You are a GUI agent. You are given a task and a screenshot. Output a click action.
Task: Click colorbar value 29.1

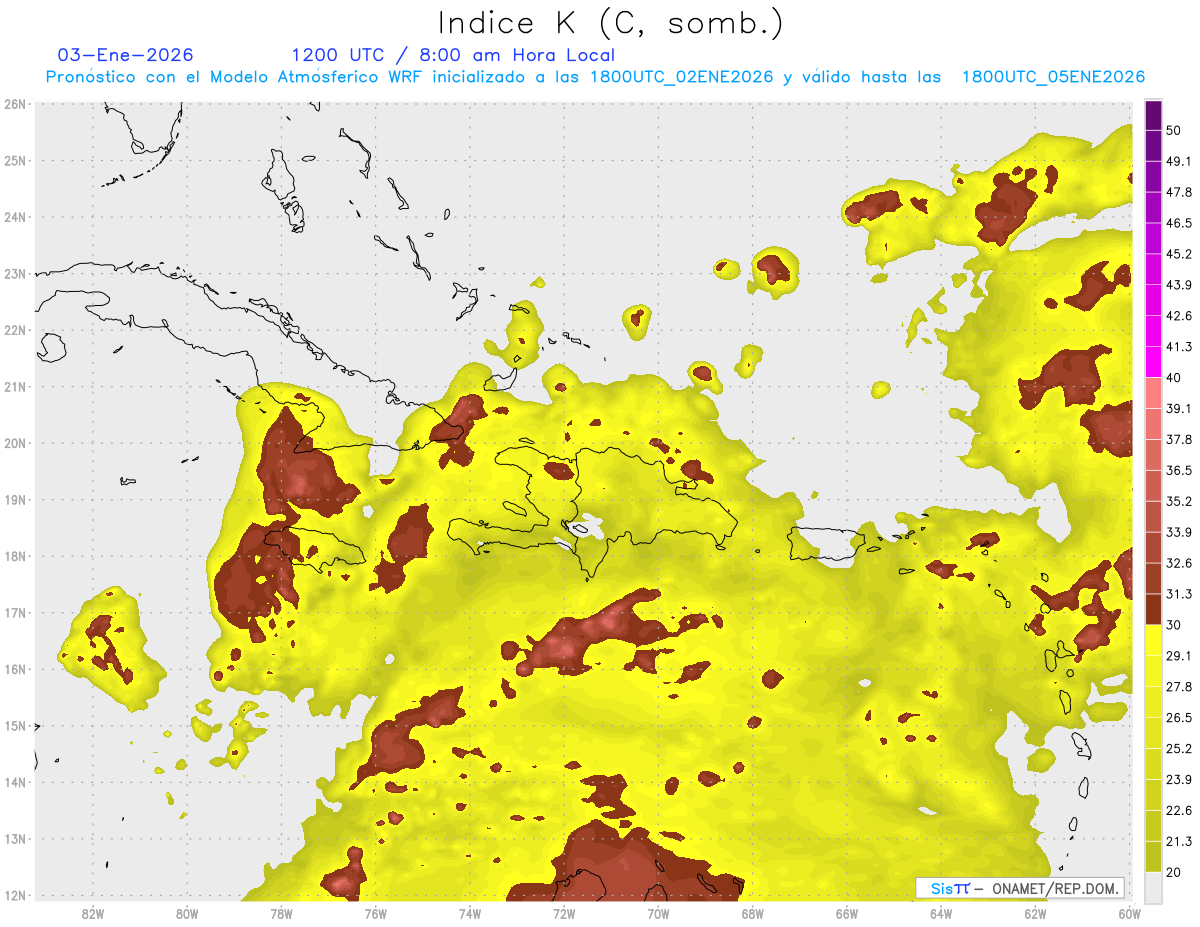1178,656
